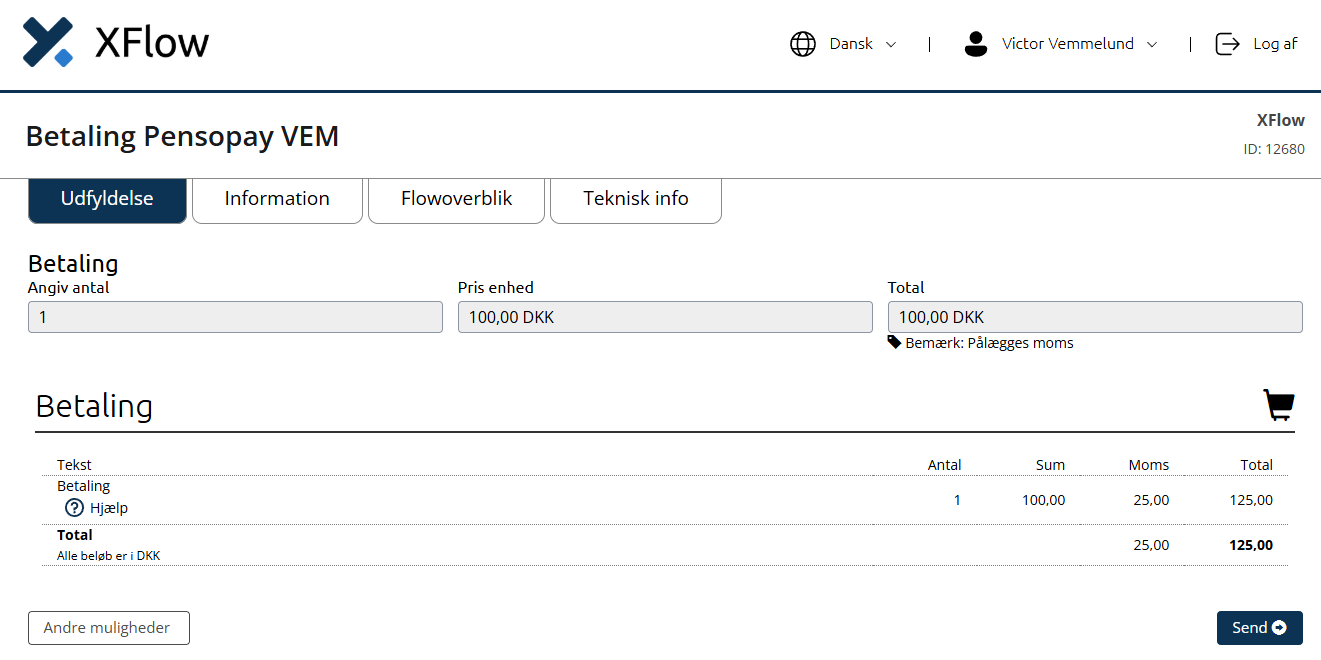Click the Antal value 1 in table
The image size is (1321, 660).
pos(957,500)
